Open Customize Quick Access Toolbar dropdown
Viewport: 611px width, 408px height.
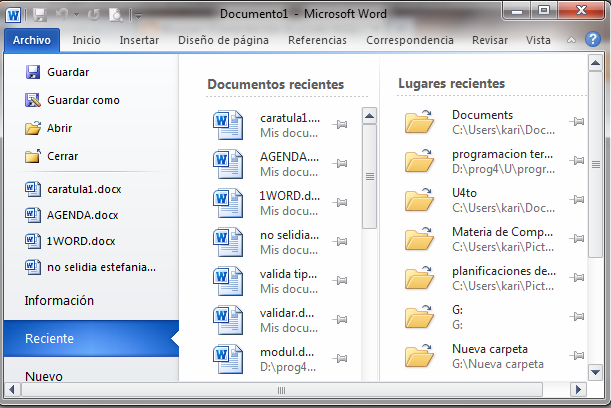138,16
